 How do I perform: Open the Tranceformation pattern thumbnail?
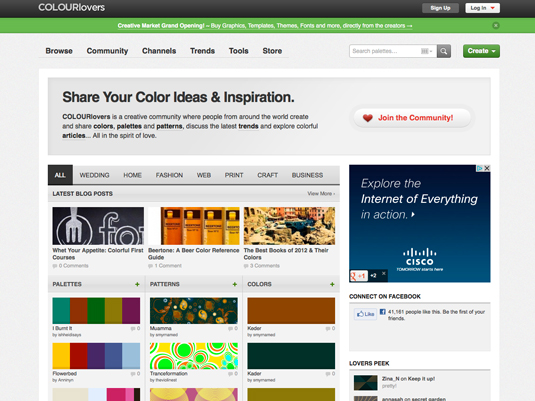194,356
